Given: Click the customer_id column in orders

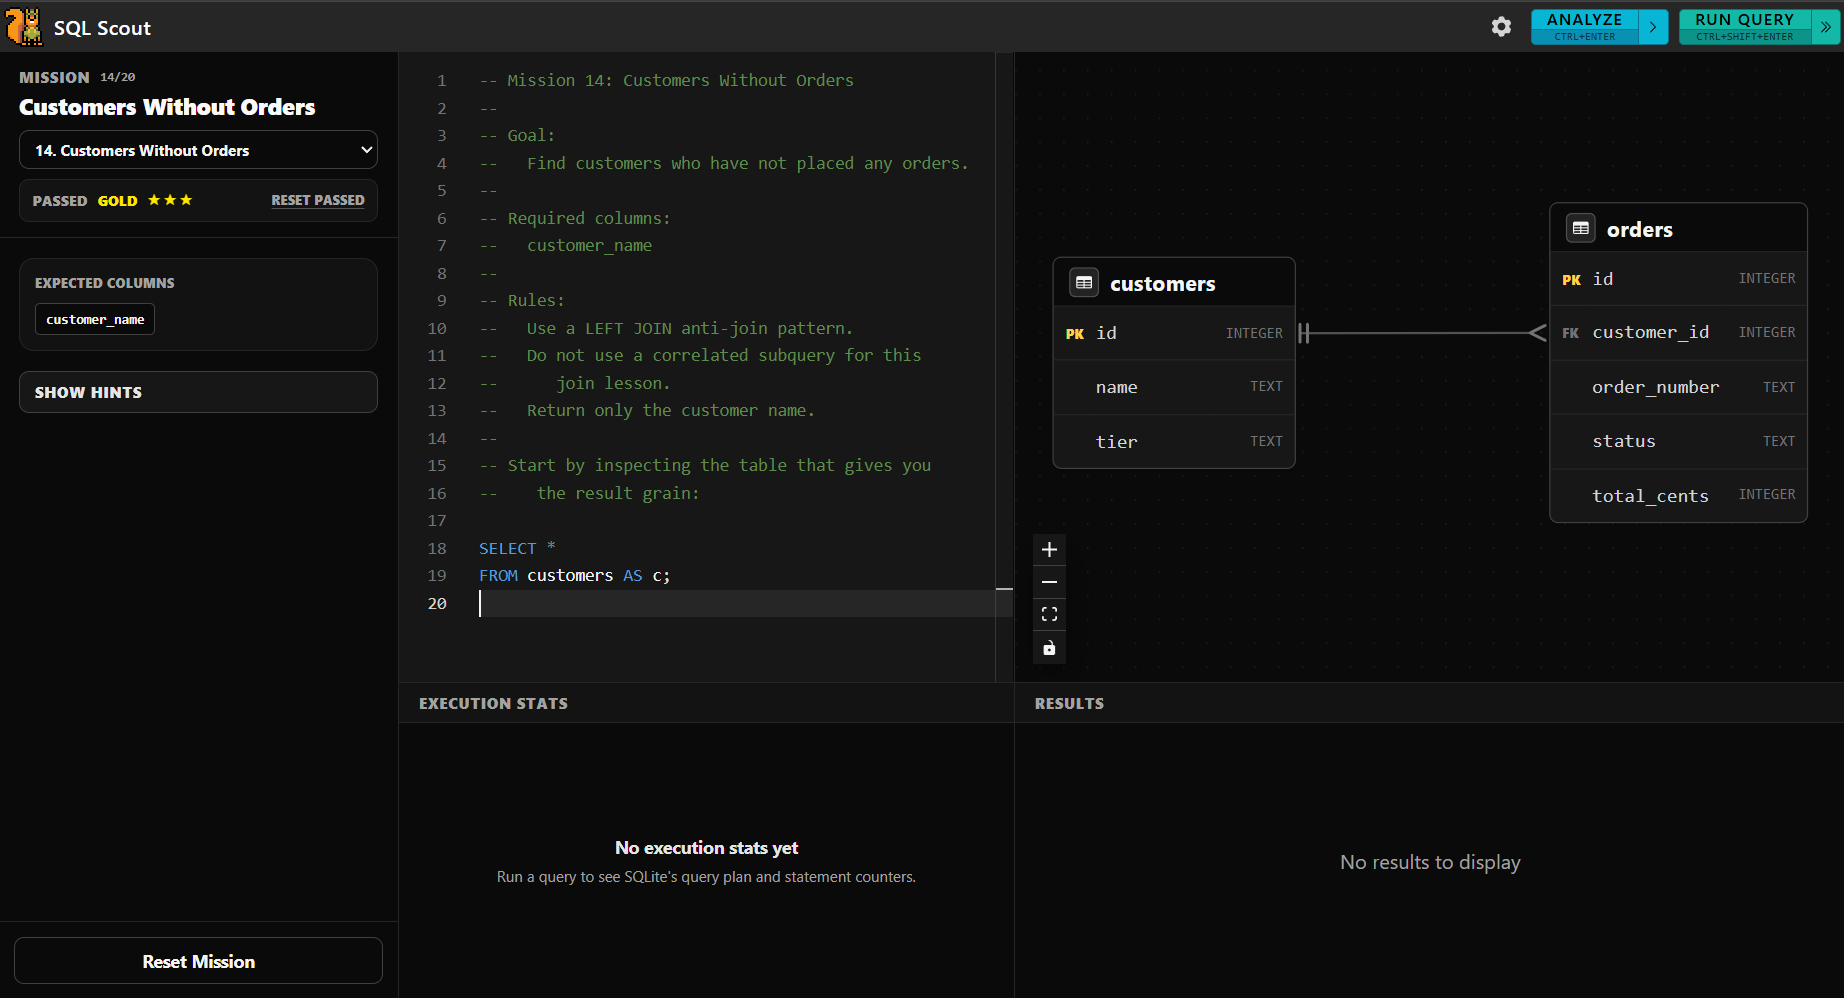Looking at the screenshot, I should click(x=1678, y=332).
